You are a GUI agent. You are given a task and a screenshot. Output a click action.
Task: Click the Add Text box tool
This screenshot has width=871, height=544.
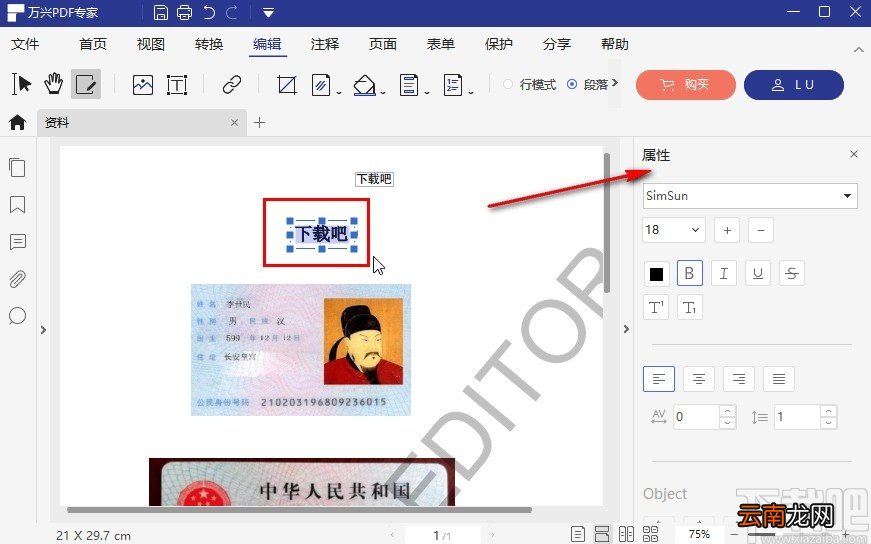pyautogui.click(x=177, y=84)
